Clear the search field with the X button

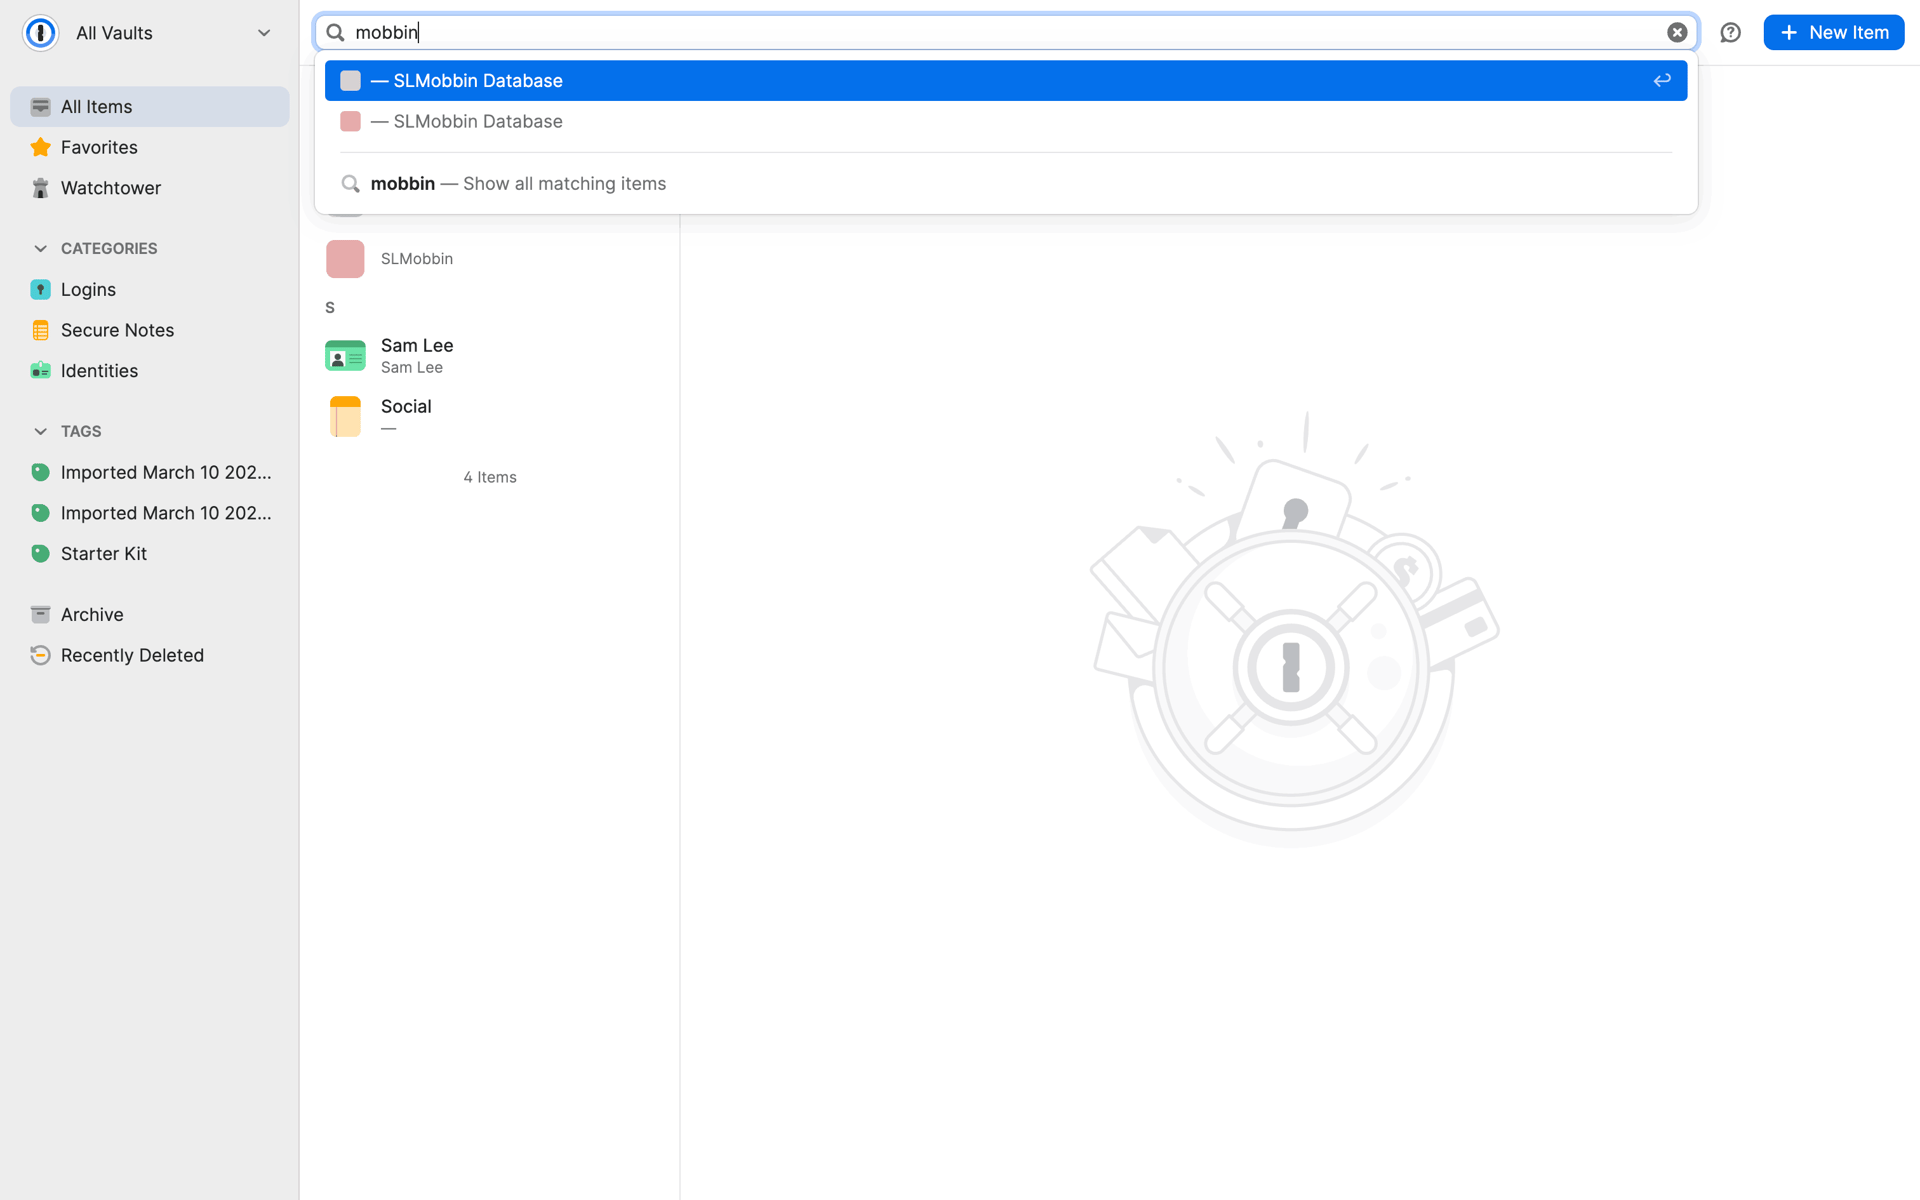(1677, 33)
